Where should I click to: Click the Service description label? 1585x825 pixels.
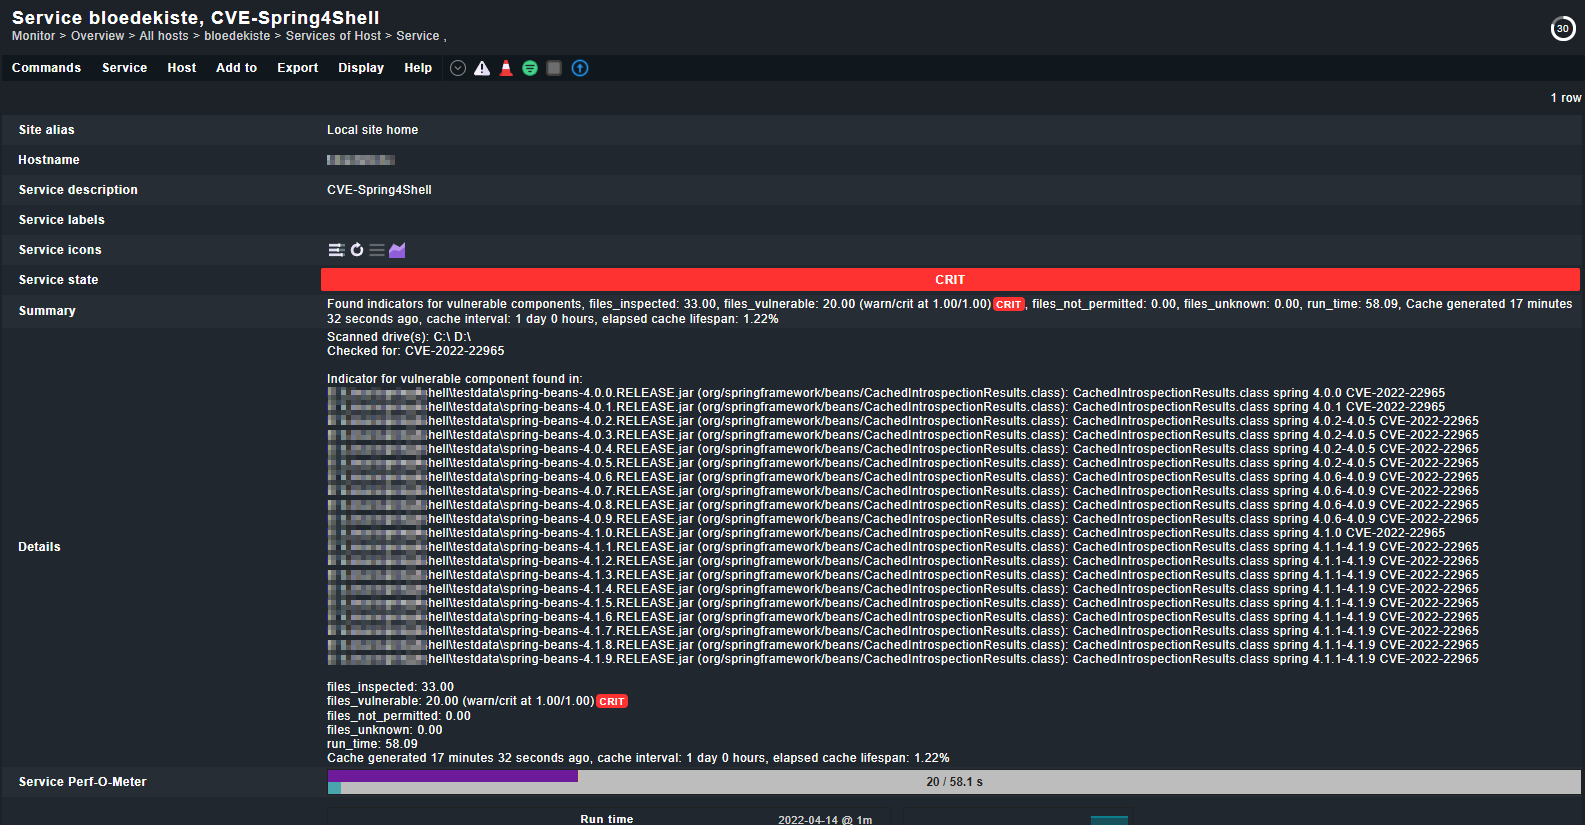78,190
